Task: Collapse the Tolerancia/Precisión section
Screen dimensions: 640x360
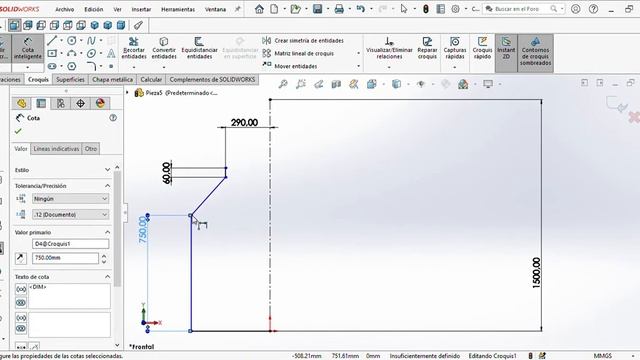Action: click(107, 186)
